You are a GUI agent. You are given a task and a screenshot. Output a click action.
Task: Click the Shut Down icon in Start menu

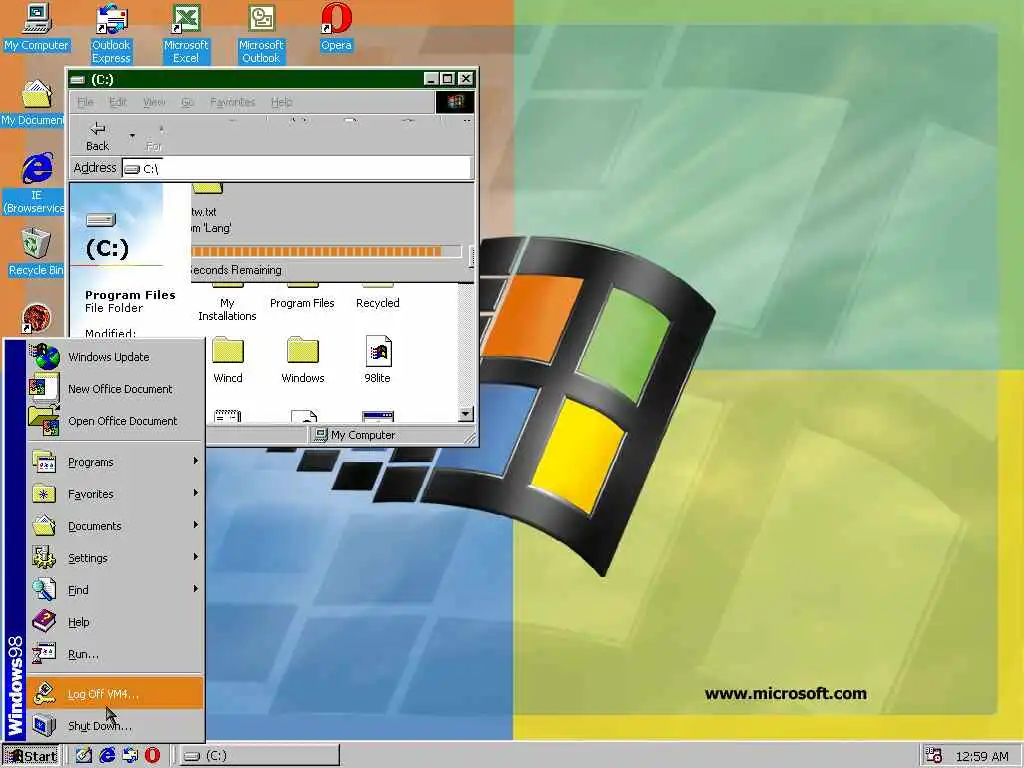pyautogui.click(x=44, y=725)
